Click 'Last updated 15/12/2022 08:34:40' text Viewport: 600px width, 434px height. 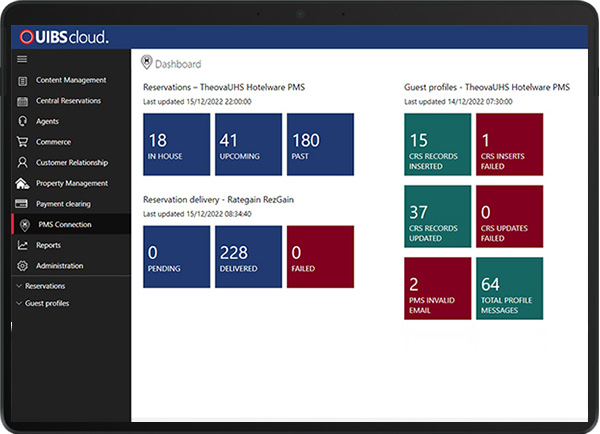click(197, 214)
